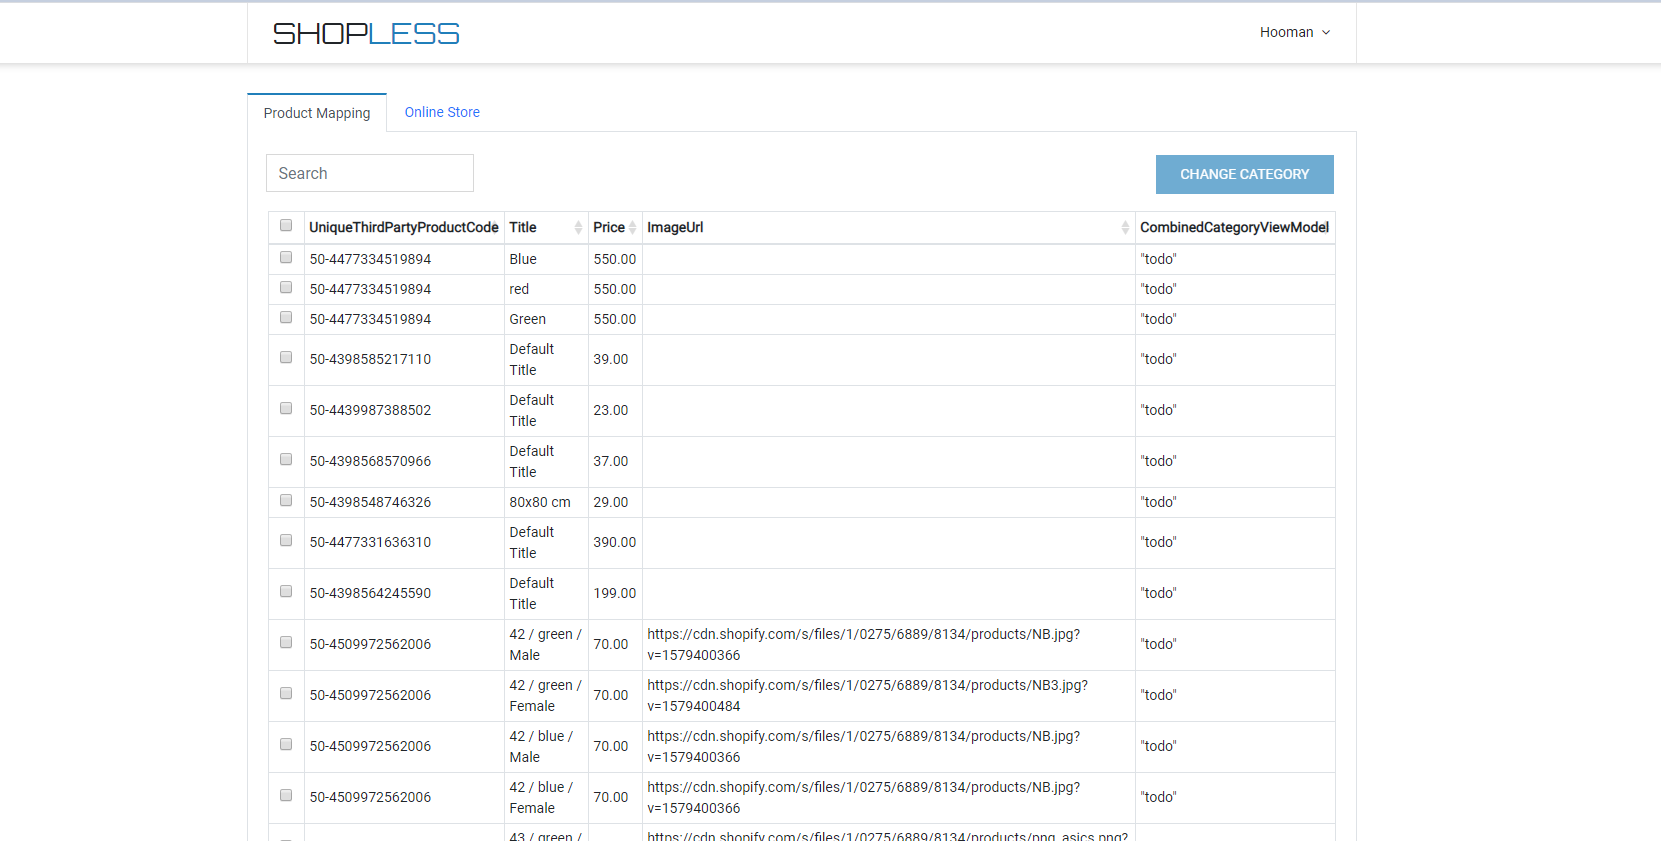Check the box for the Green row

coord(286,317)
